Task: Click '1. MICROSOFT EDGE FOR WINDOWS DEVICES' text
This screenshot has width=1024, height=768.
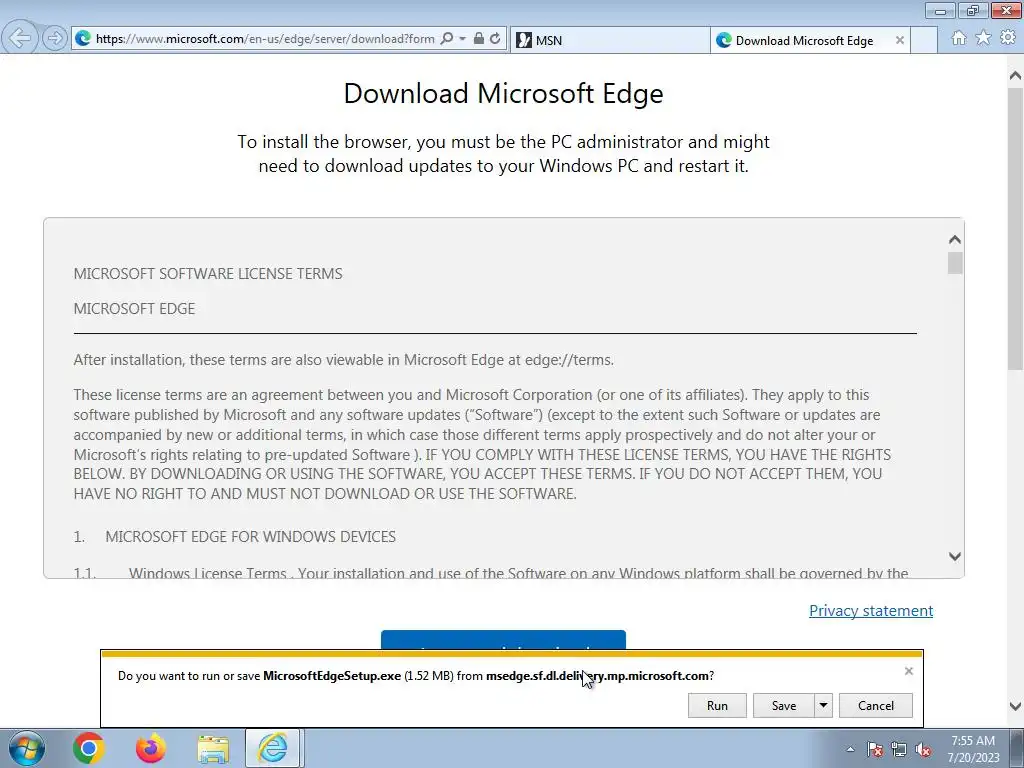Action: tap(234, 537)
